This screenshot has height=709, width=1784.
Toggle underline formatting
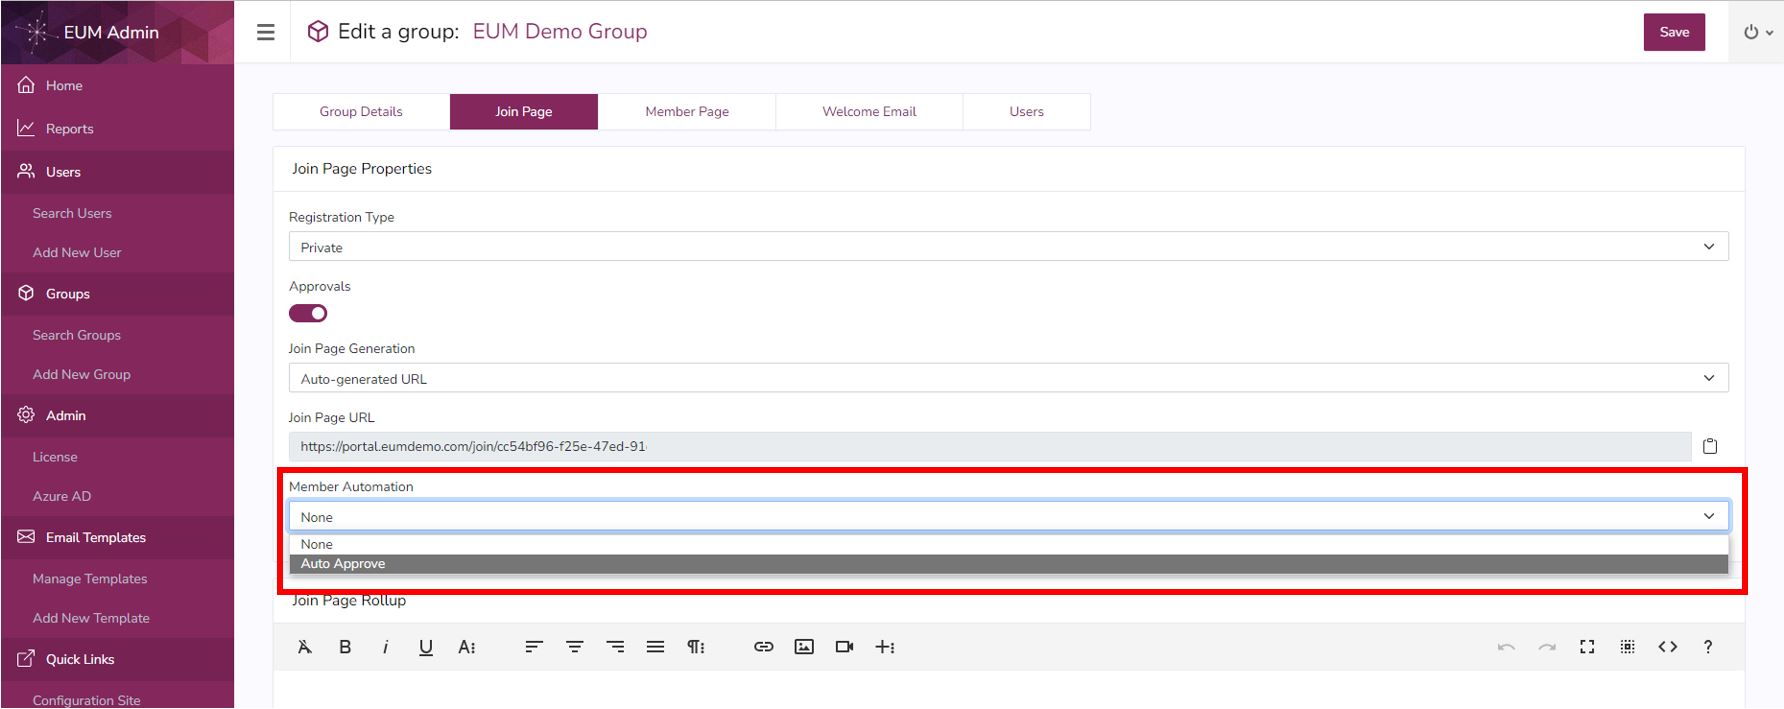tap(426, 647)
